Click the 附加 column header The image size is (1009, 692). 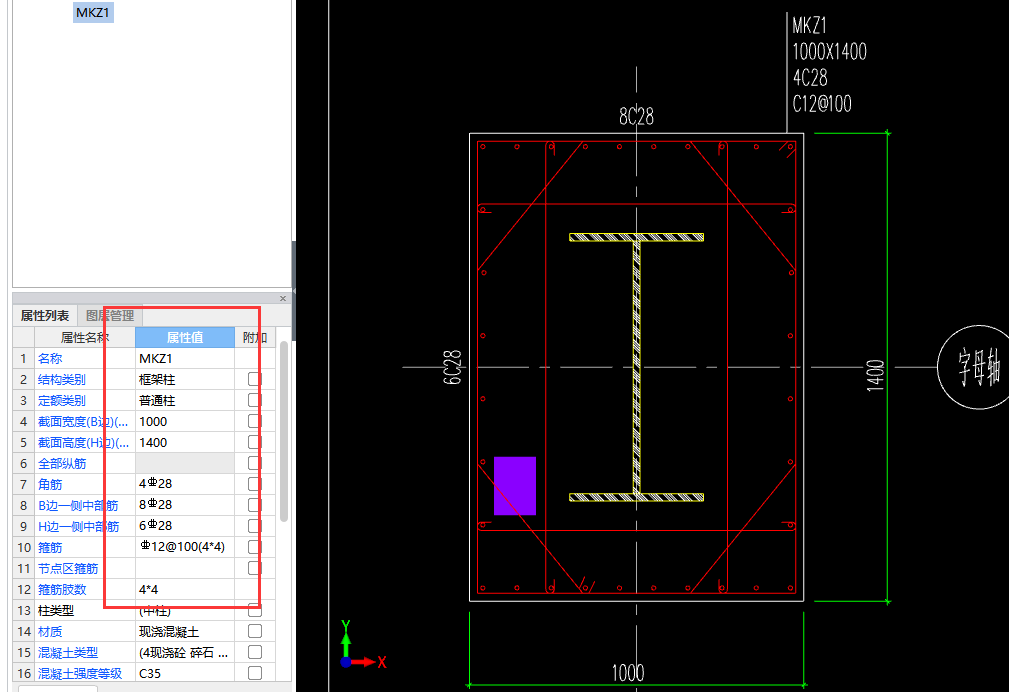click(x=255, y=337)
